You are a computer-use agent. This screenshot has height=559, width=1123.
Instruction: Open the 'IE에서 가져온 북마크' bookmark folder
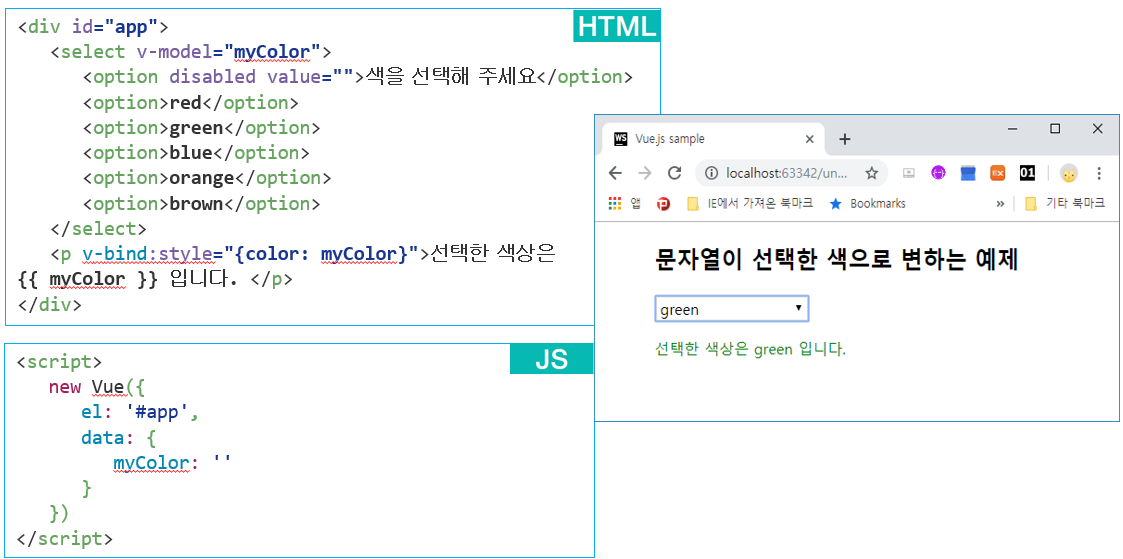[x=750, y=204]
